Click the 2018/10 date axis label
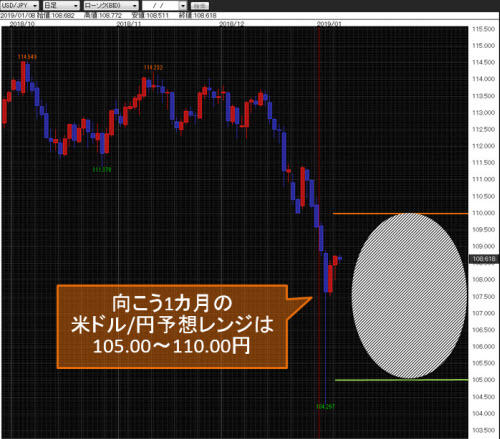Image resolution: width=500 pixels, height=439 pixels. coord(22,24)
